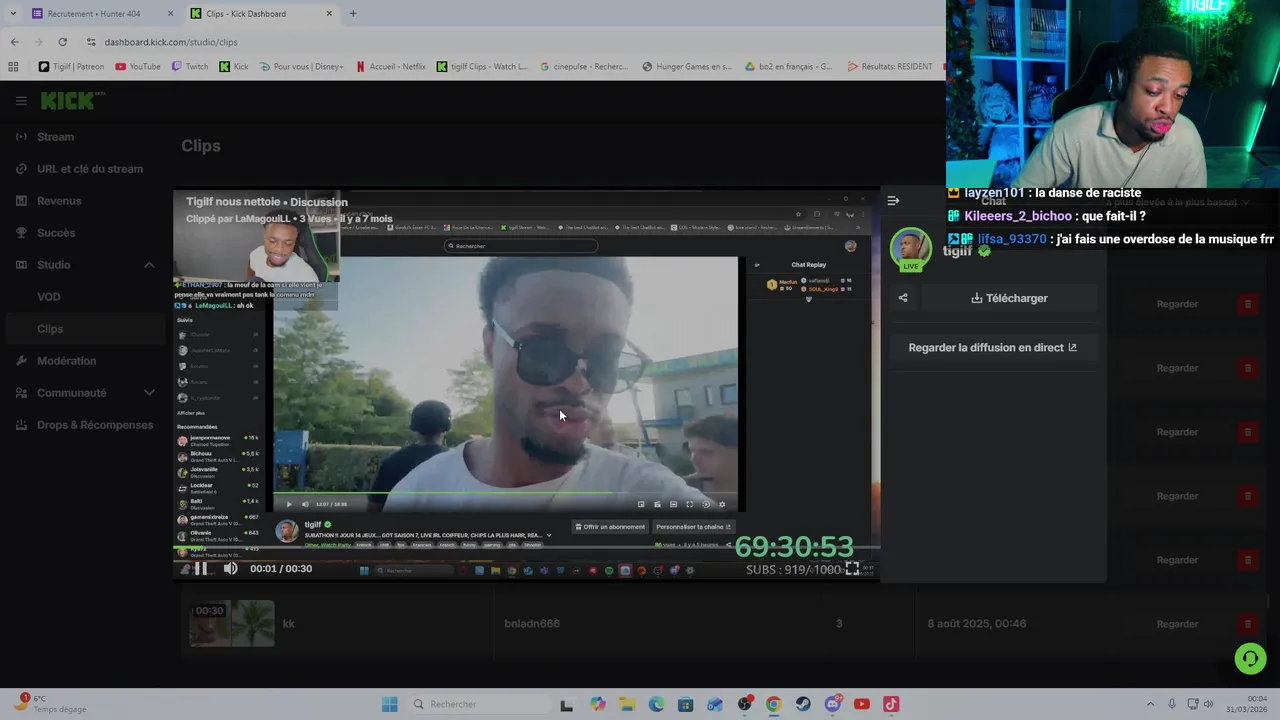
Task: Open File Explorer from the taskbar
Action: (627, 704)
